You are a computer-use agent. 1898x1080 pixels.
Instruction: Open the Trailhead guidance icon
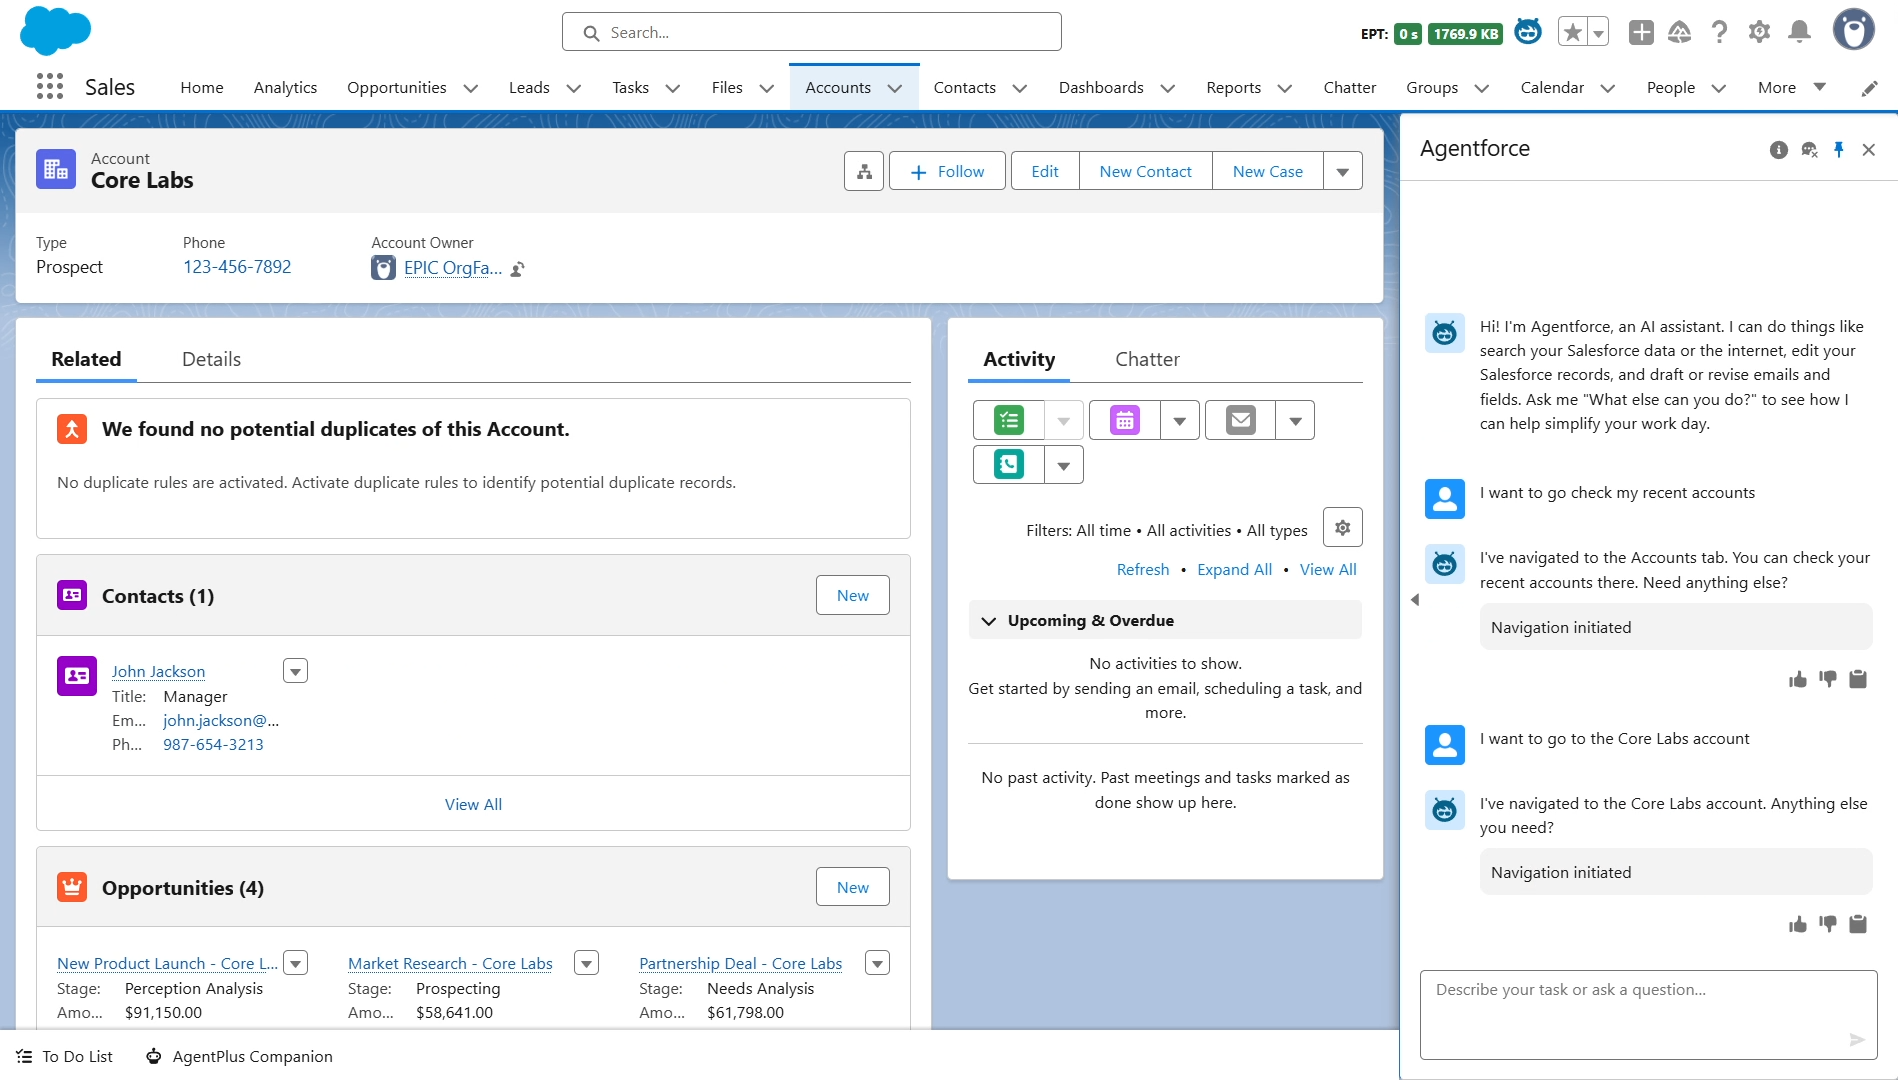click(1680, 33)
